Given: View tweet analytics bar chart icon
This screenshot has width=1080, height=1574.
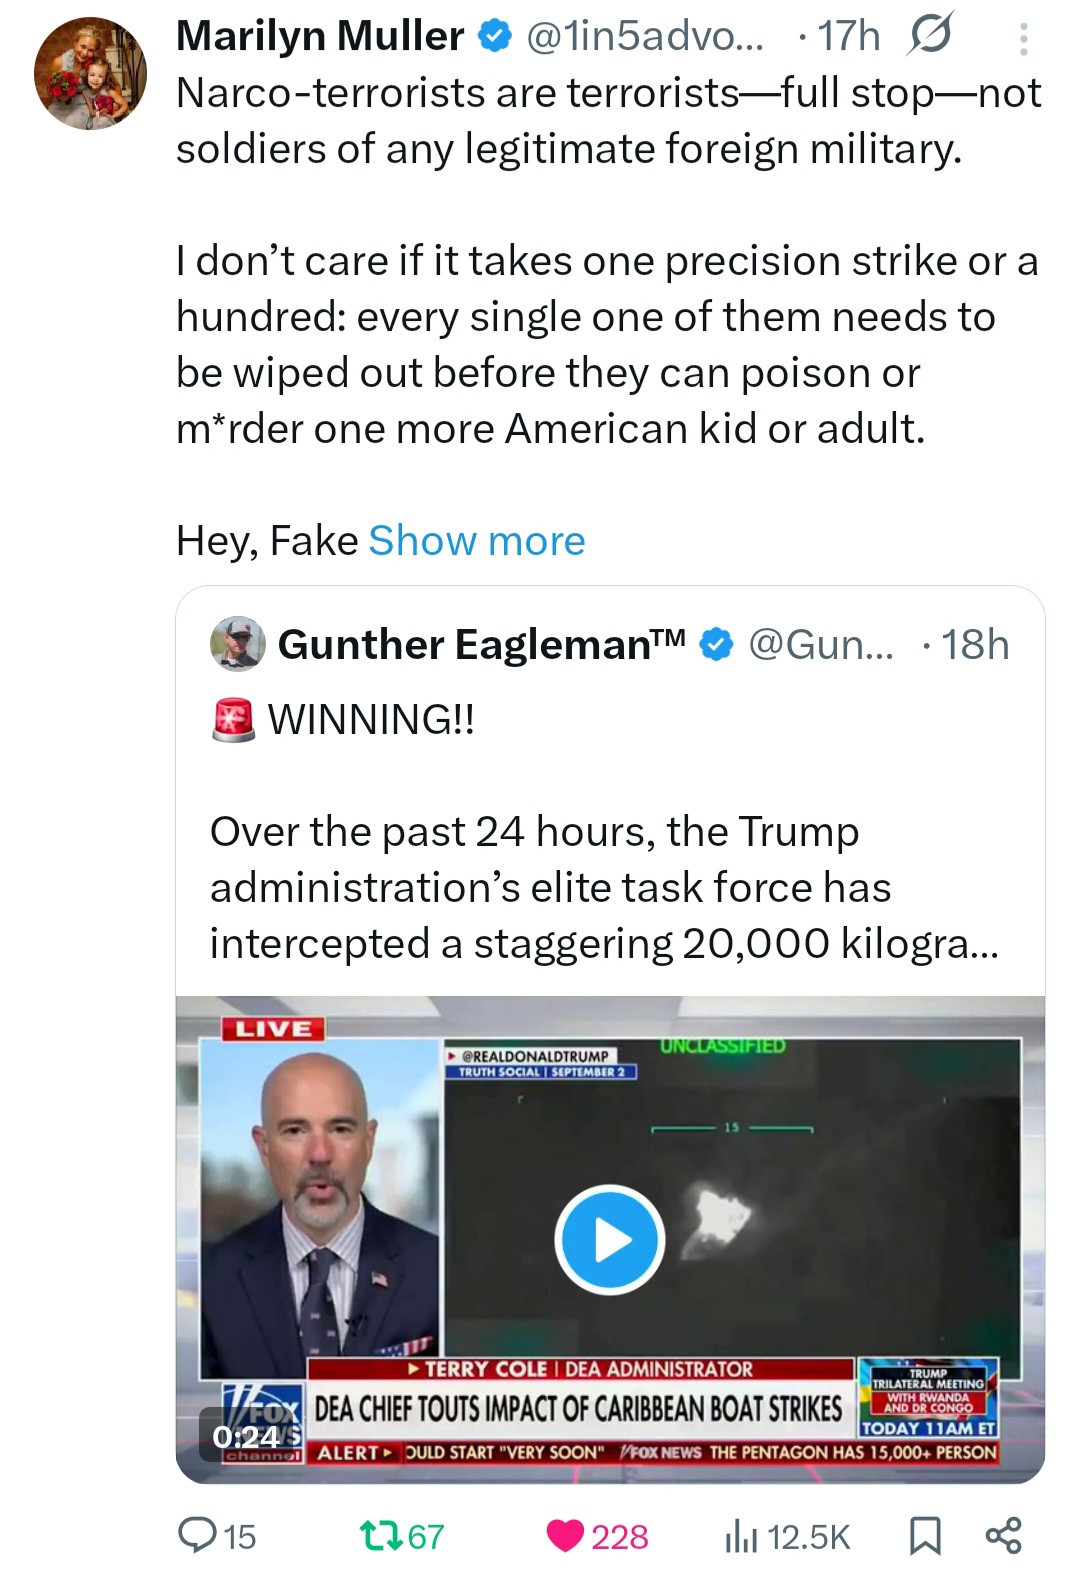Looking at the screenshot, I should (x=741, y=1535).
